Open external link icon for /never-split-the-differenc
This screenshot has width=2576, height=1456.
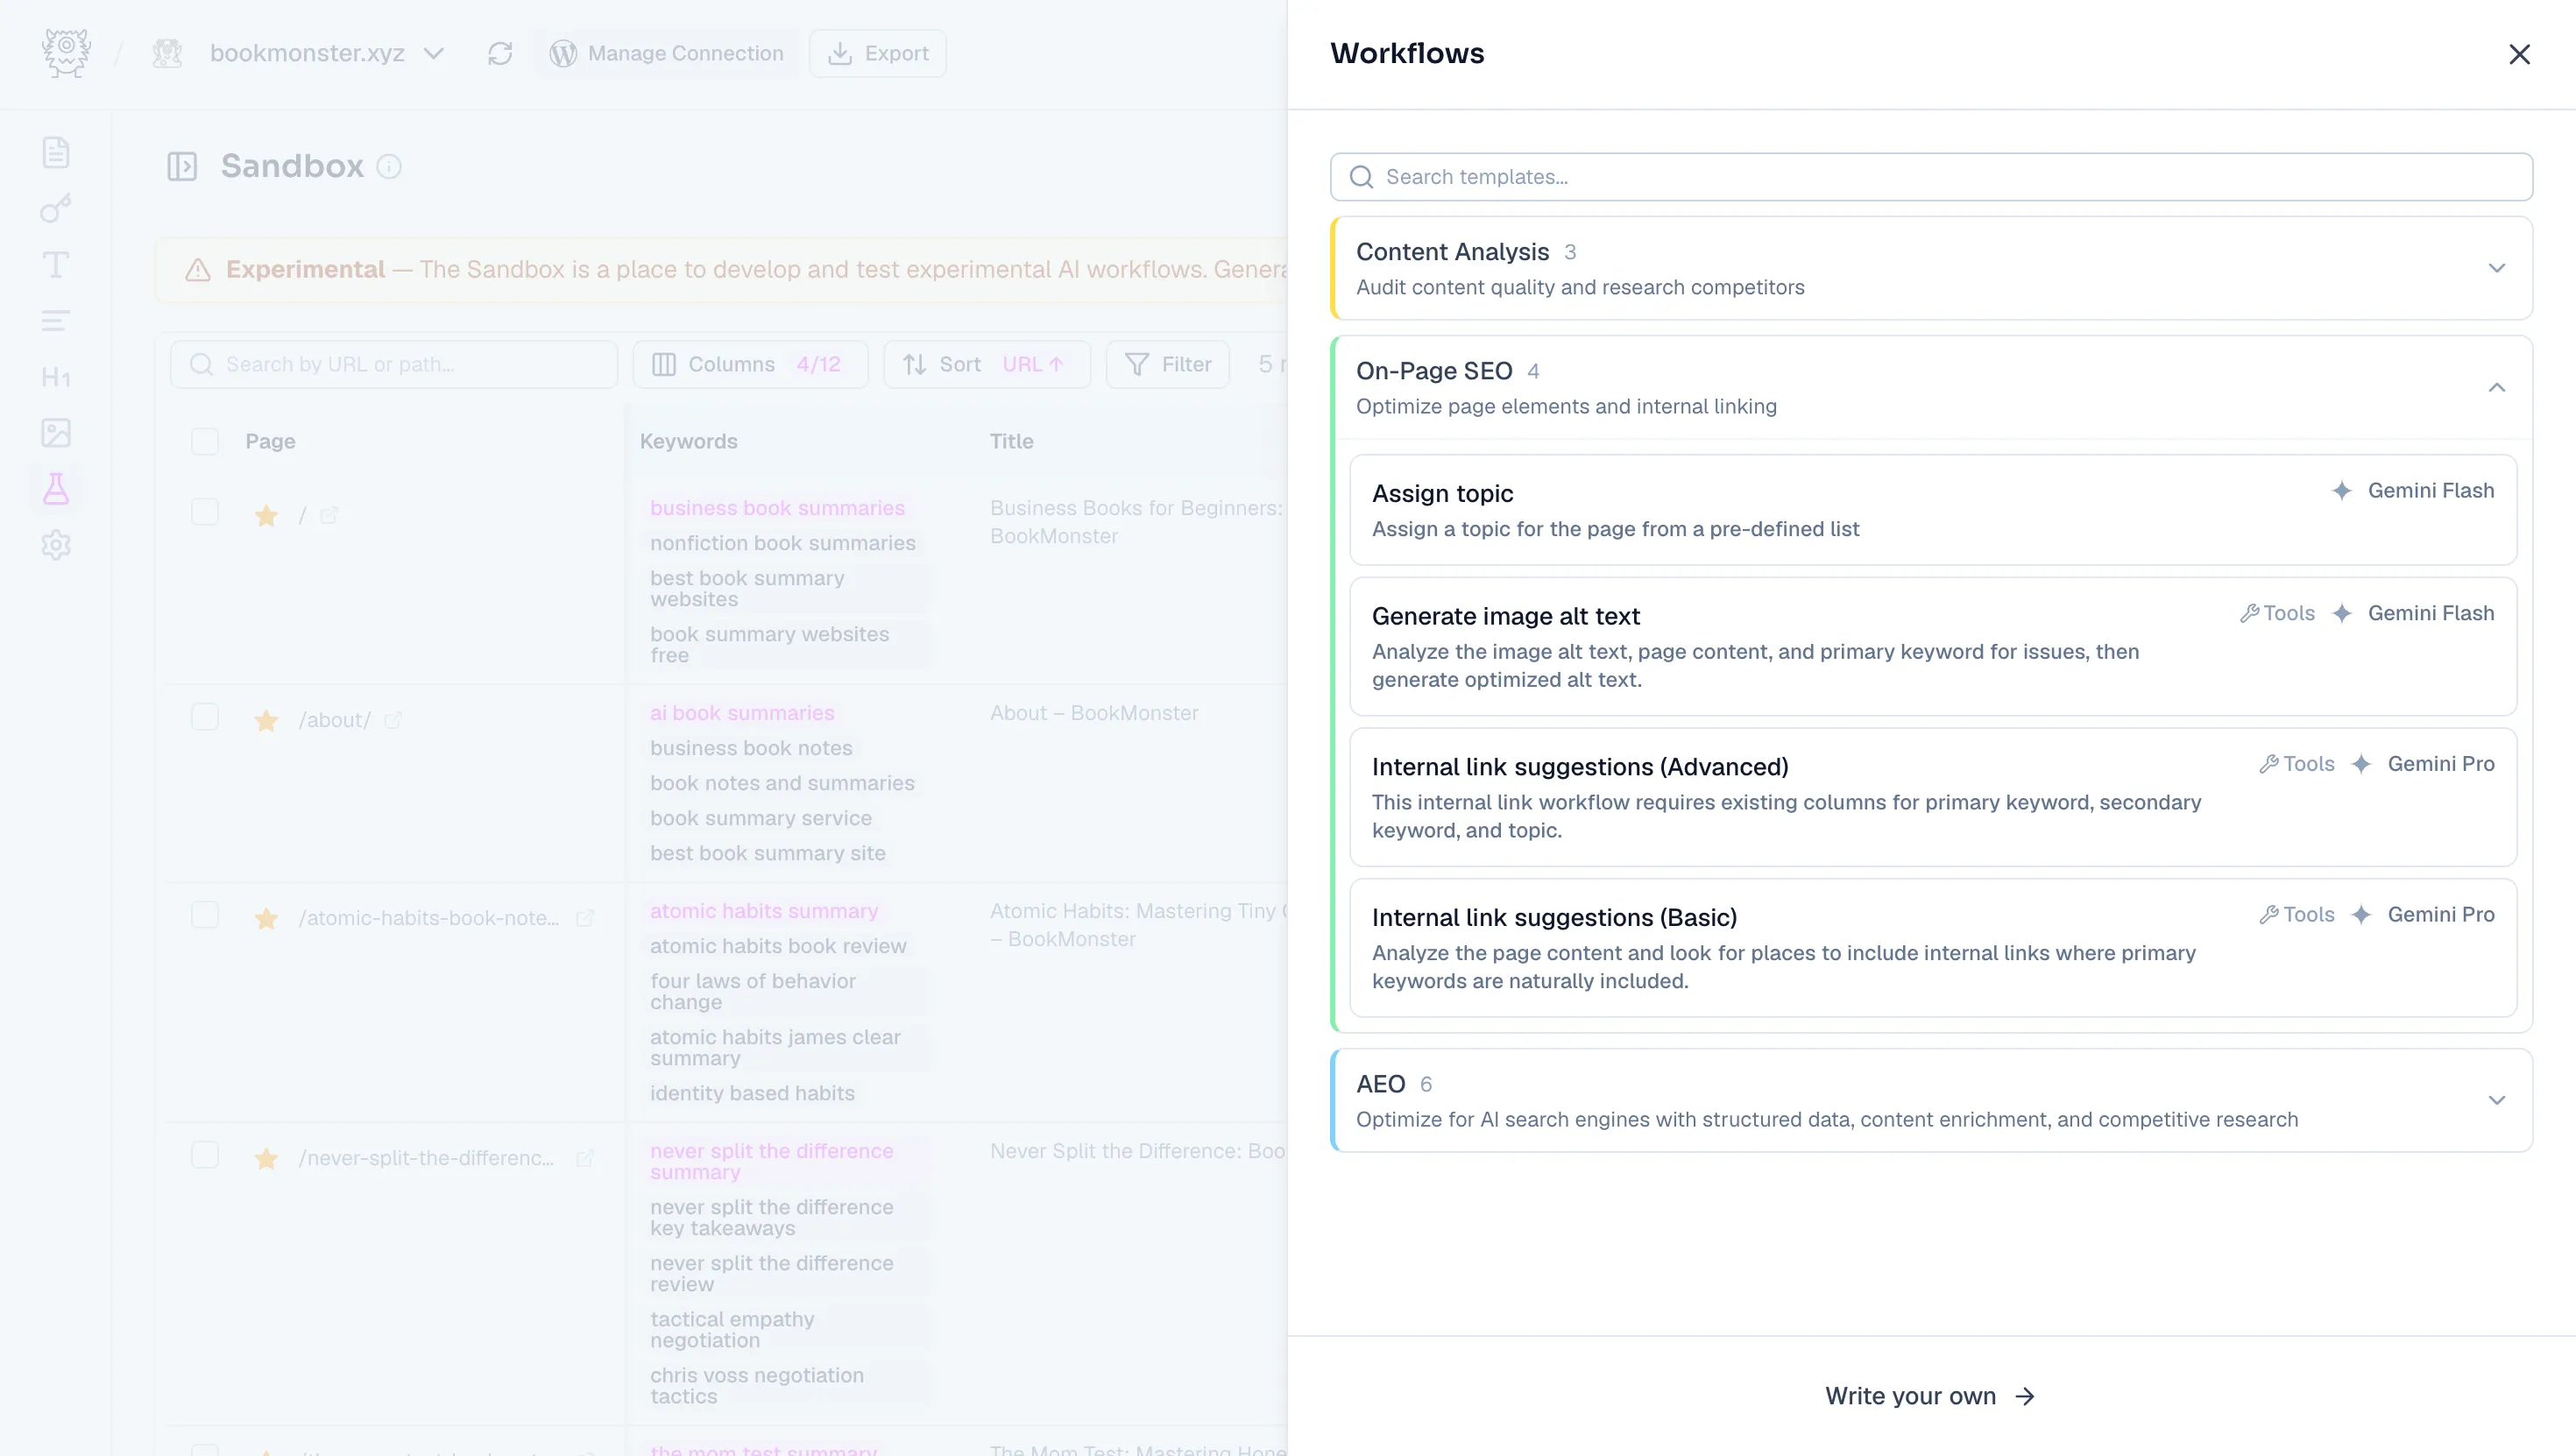click(585, 1158)
